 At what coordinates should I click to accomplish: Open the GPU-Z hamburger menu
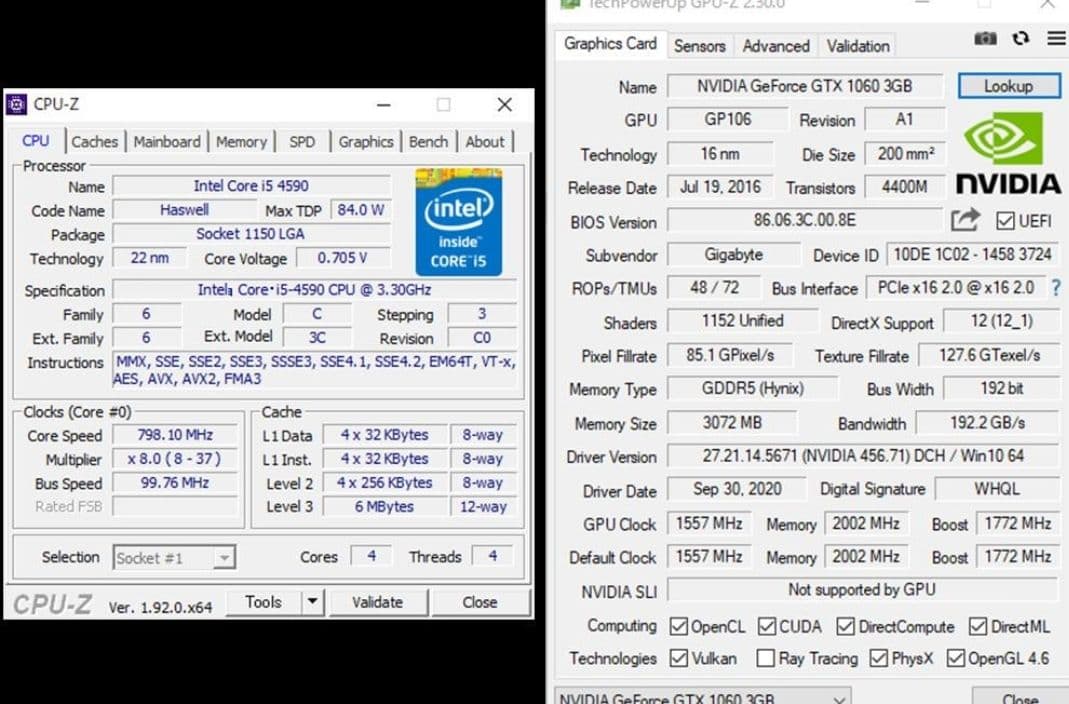pos(1055,38)
